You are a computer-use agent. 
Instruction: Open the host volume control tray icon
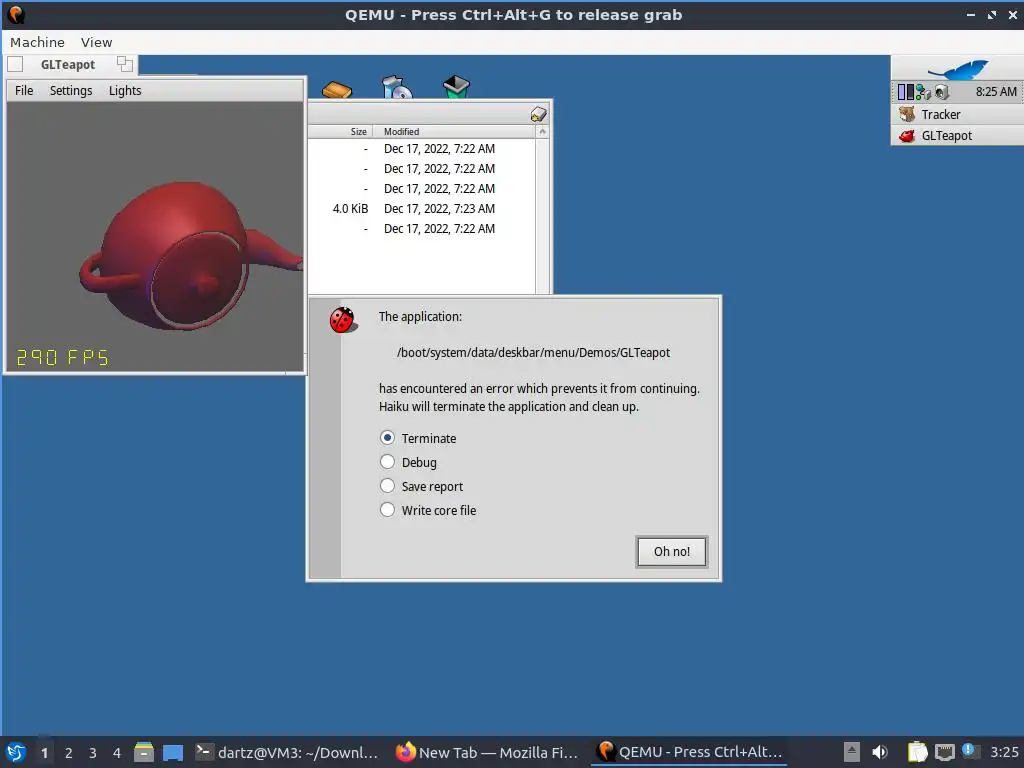880,752
